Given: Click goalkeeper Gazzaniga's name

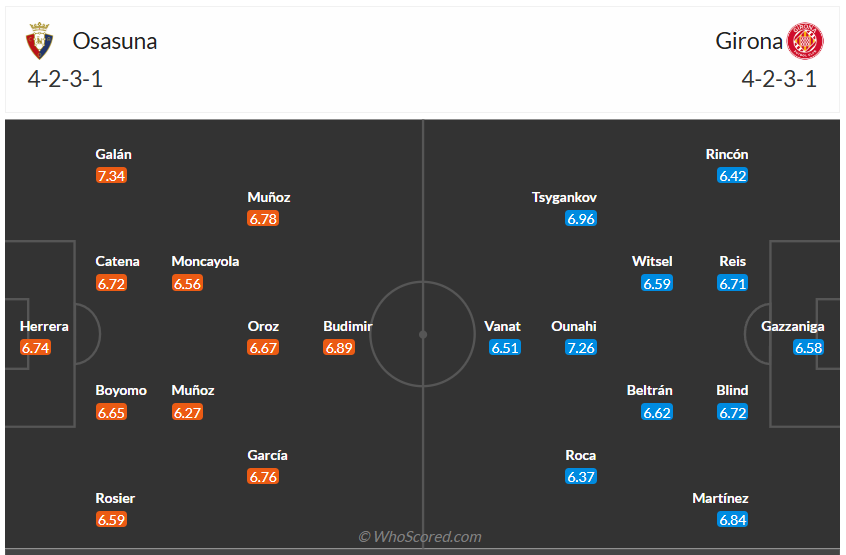Looking at the screenshot, I should click(793, 326).
